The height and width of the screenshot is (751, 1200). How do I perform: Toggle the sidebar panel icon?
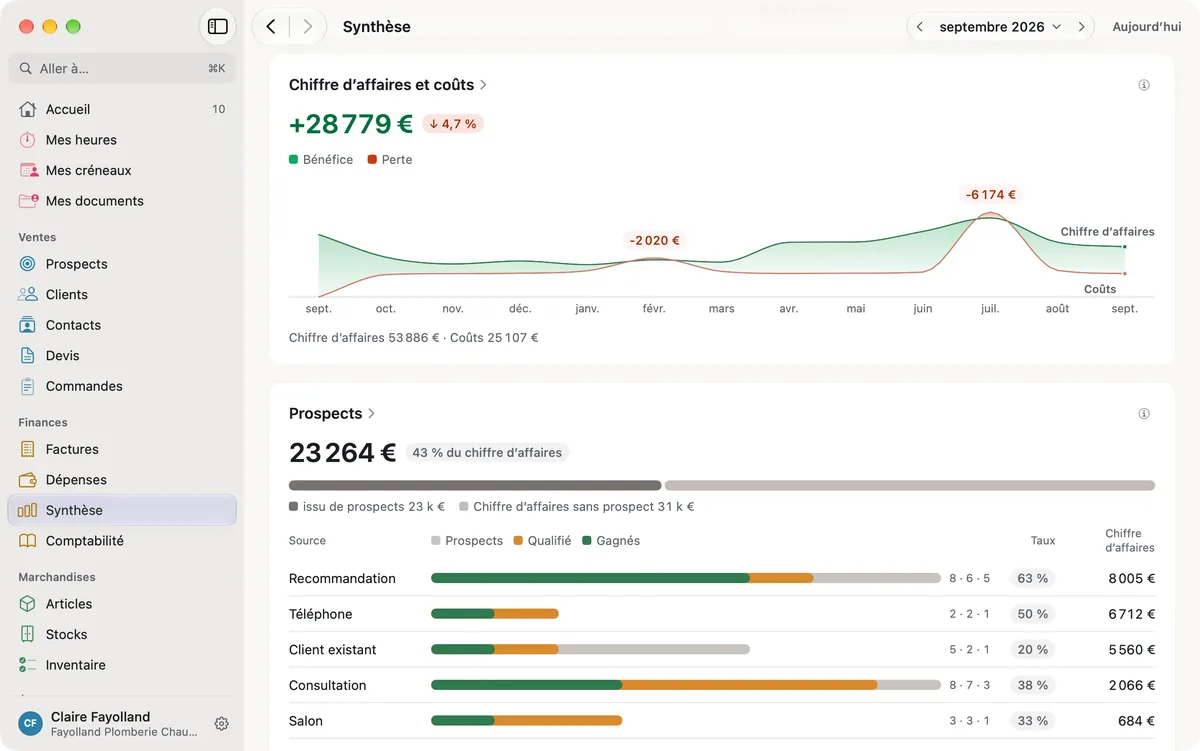pos(218,27)
